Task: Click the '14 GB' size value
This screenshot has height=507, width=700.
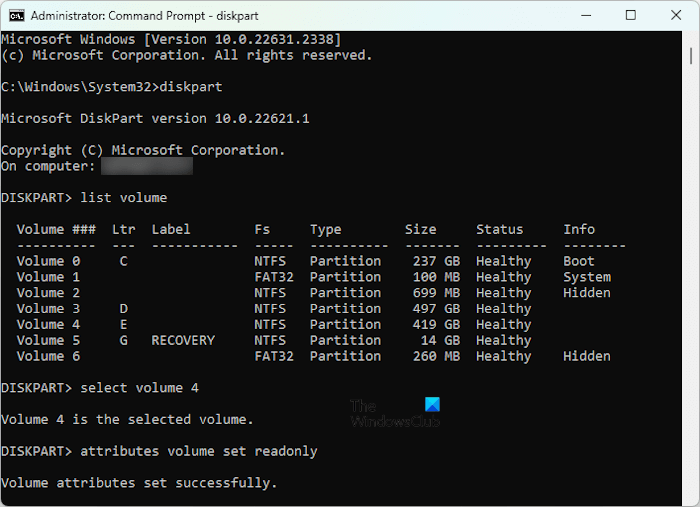Action: point(440,341)
